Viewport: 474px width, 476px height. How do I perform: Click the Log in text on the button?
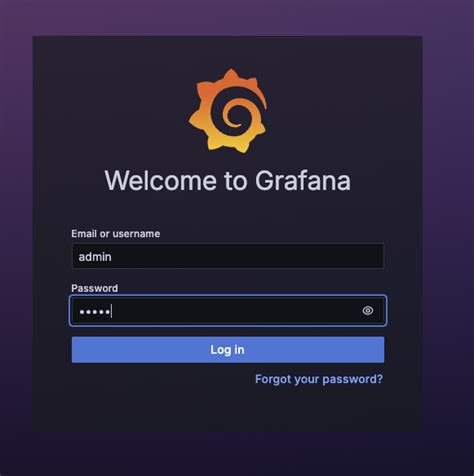[x=227, y=350]
